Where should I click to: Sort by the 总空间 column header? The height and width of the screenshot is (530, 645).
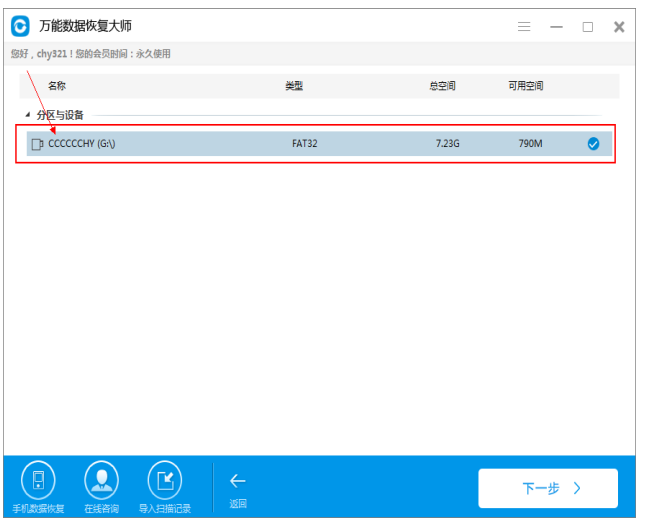click(442, 86)
